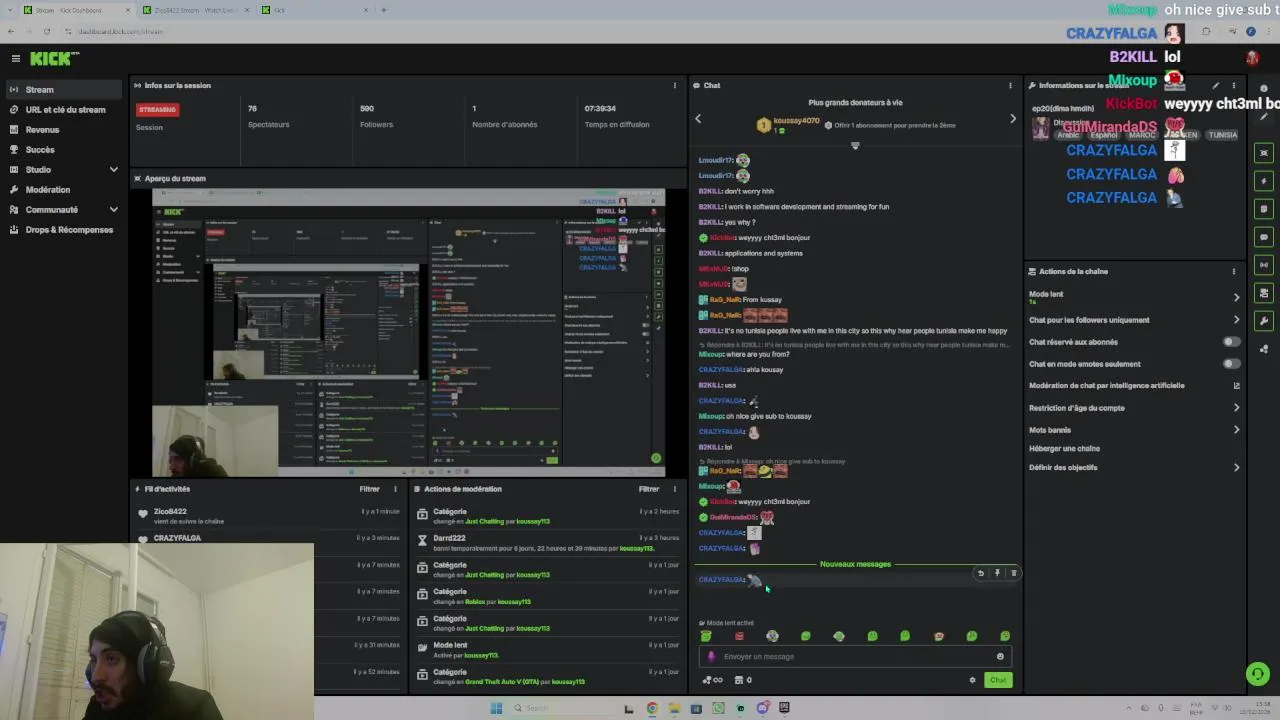Image resolution: width=1280 pixels, height=720 pixels.
Task: Click the Zico8422 activity entry
Action: tap(265, 516)
